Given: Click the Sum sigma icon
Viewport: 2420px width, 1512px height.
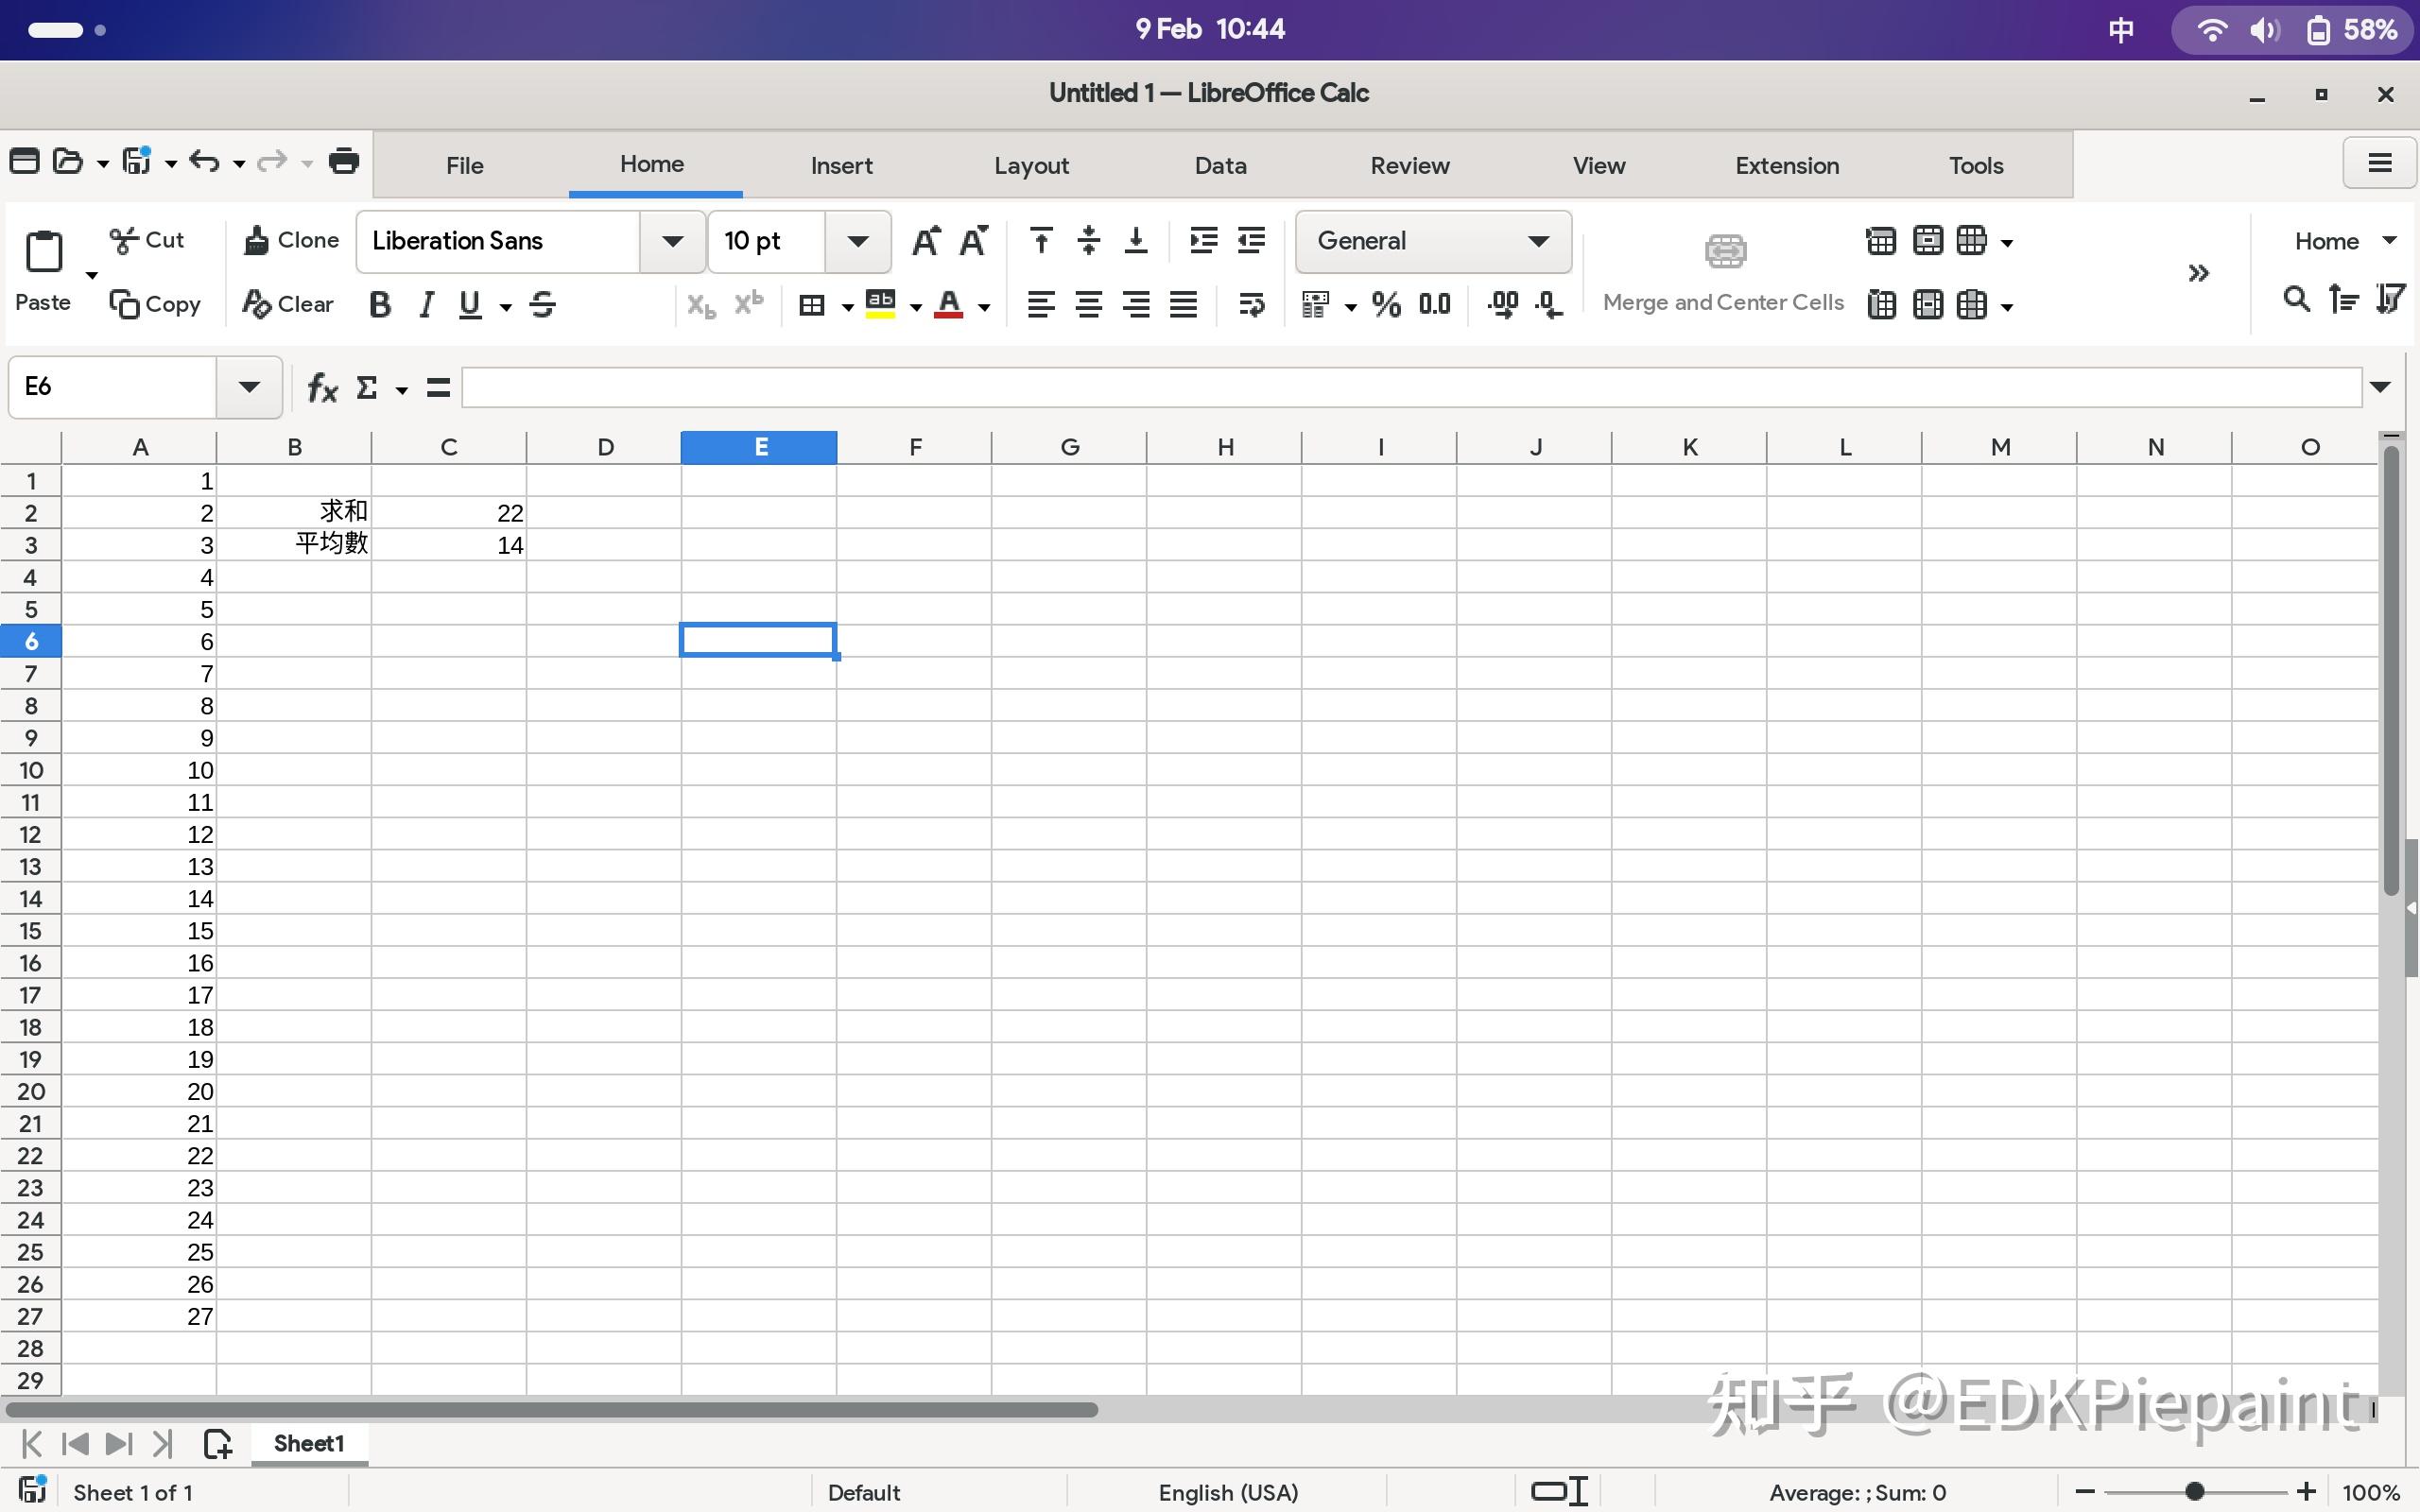Looking at the screenshot, I should point(367,387).
